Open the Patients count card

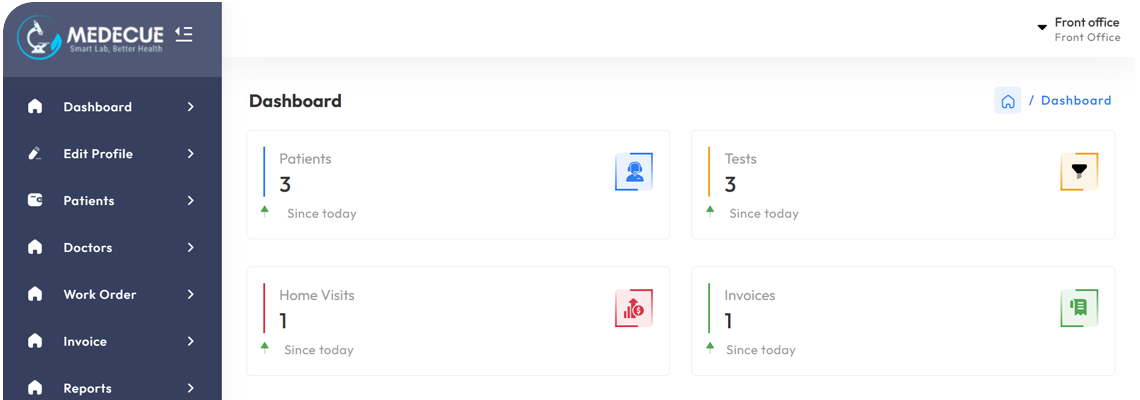click(x=457, y=184)
